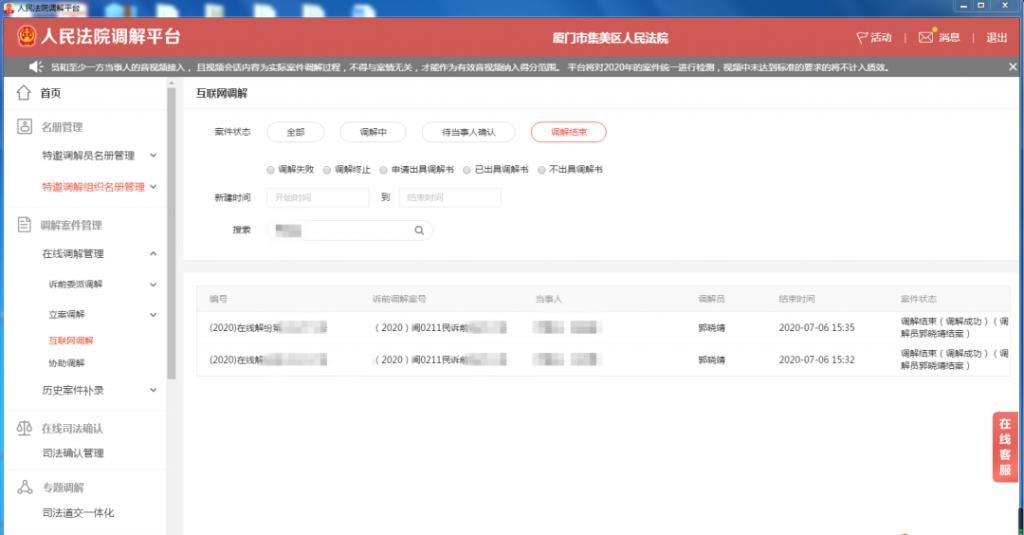Image resolution: width=1024 pixels, height=535 pixels.
Task: Click the 诉前调解案号 column header
Action: coord(399,299)
